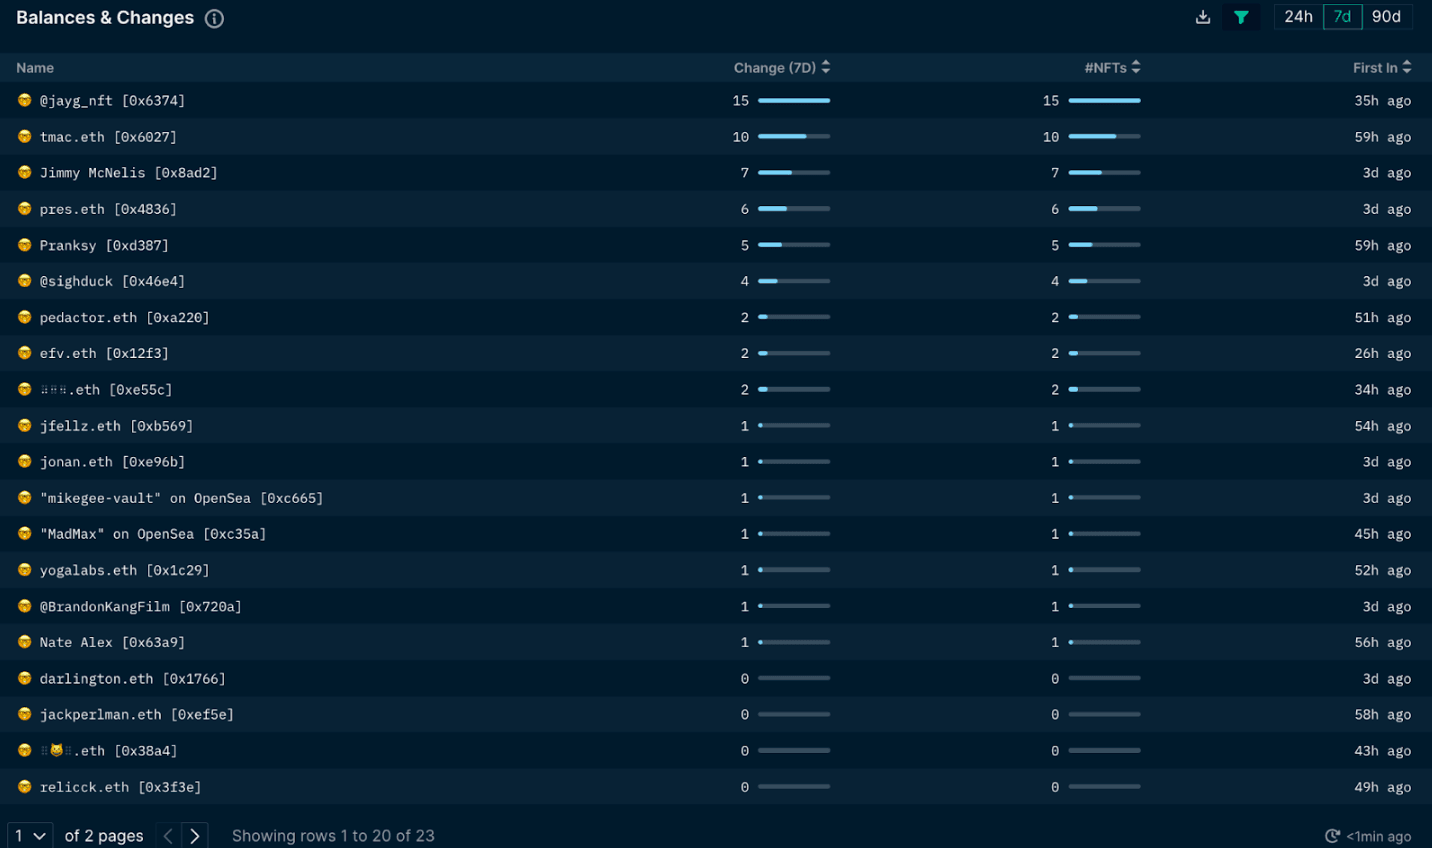1432x848 pixels.
Task: Click the refresh icon near <1min ago
Action: pos(1330,836)
